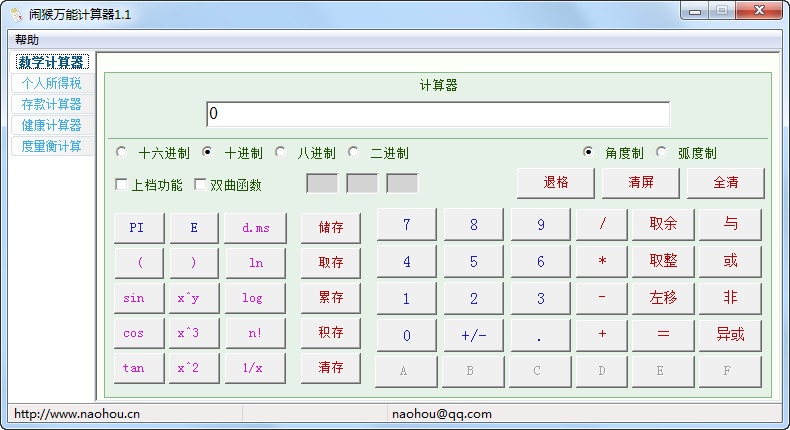
Task: Insert PI constant
Action: 139,228
